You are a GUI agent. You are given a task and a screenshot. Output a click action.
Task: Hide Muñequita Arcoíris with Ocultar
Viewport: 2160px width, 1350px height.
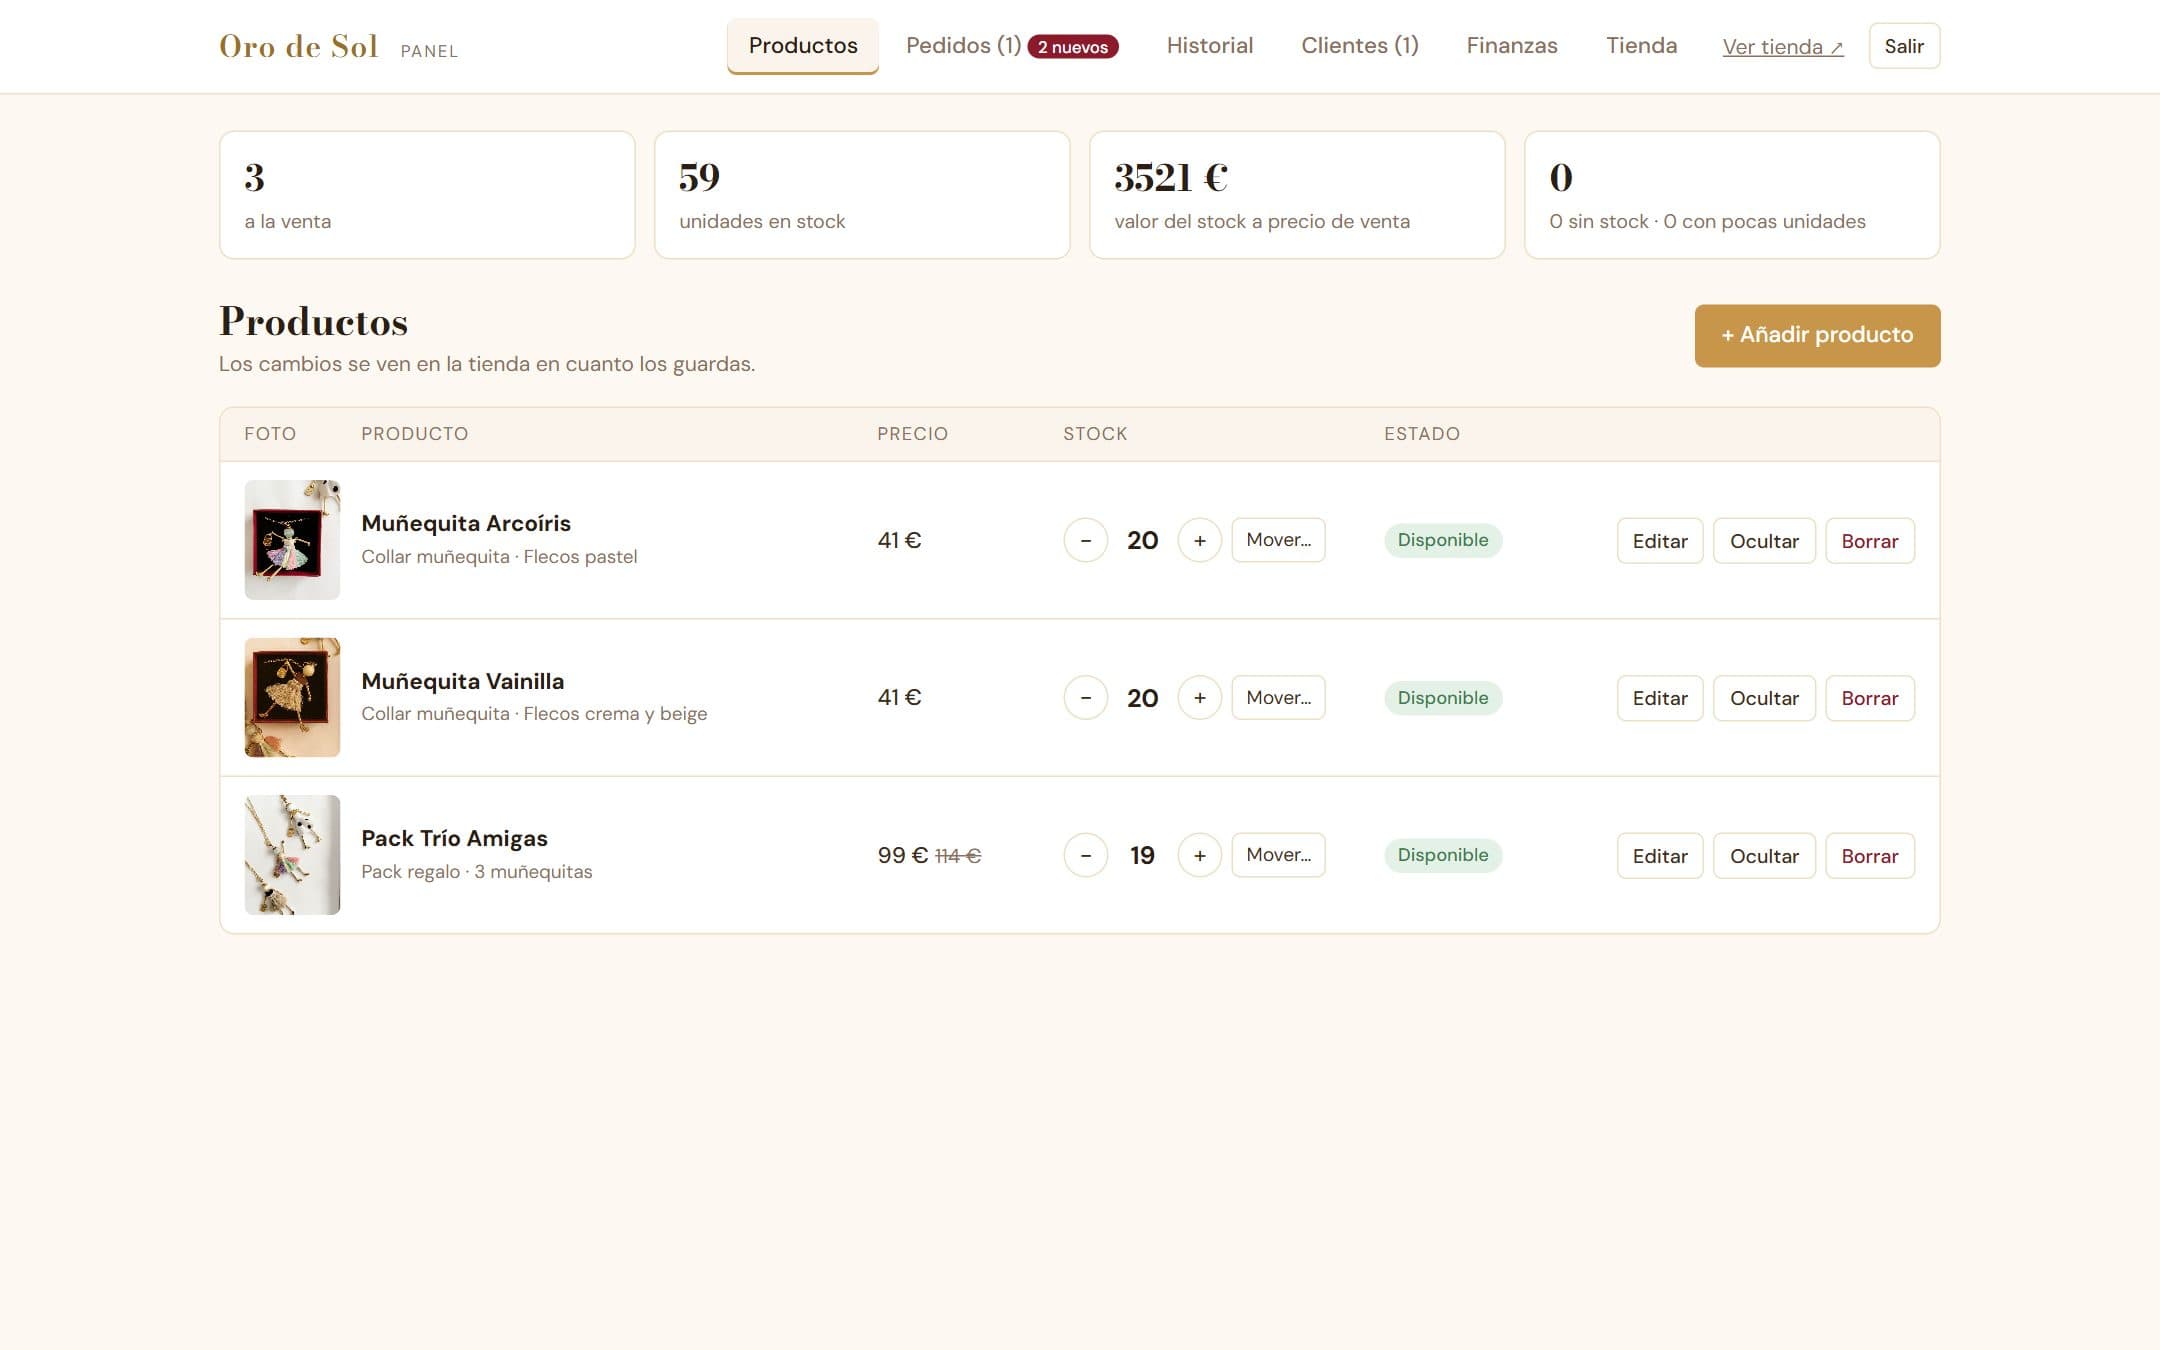point(1764,541)
